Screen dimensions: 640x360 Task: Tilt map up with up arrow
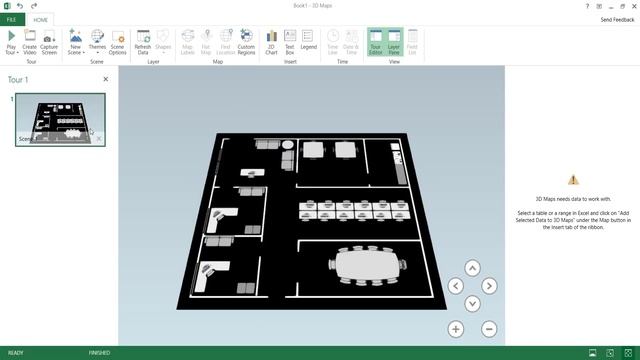[x=472, y=268]
